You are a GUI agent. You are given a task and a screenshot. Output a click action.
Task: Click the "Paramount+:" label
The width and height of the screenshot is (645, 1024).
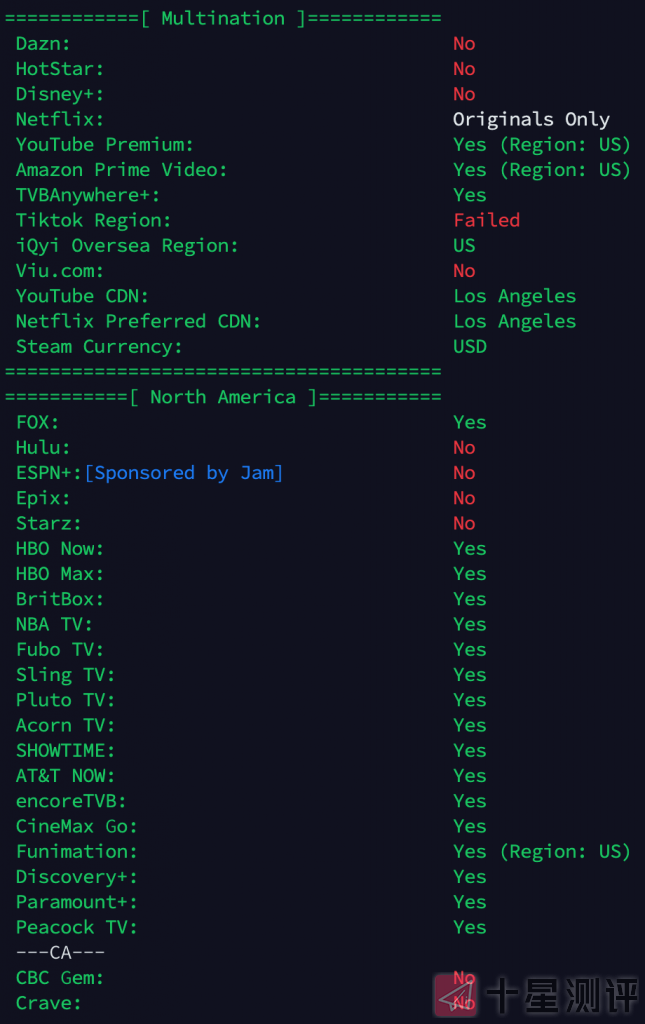pos(77,902)
